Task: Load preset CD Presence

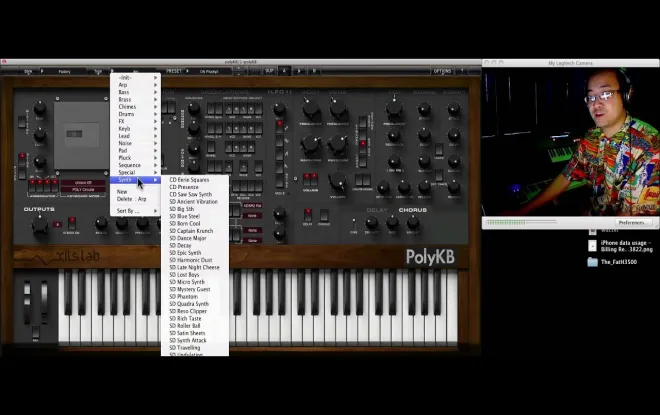Action: (x=195, y=187)
